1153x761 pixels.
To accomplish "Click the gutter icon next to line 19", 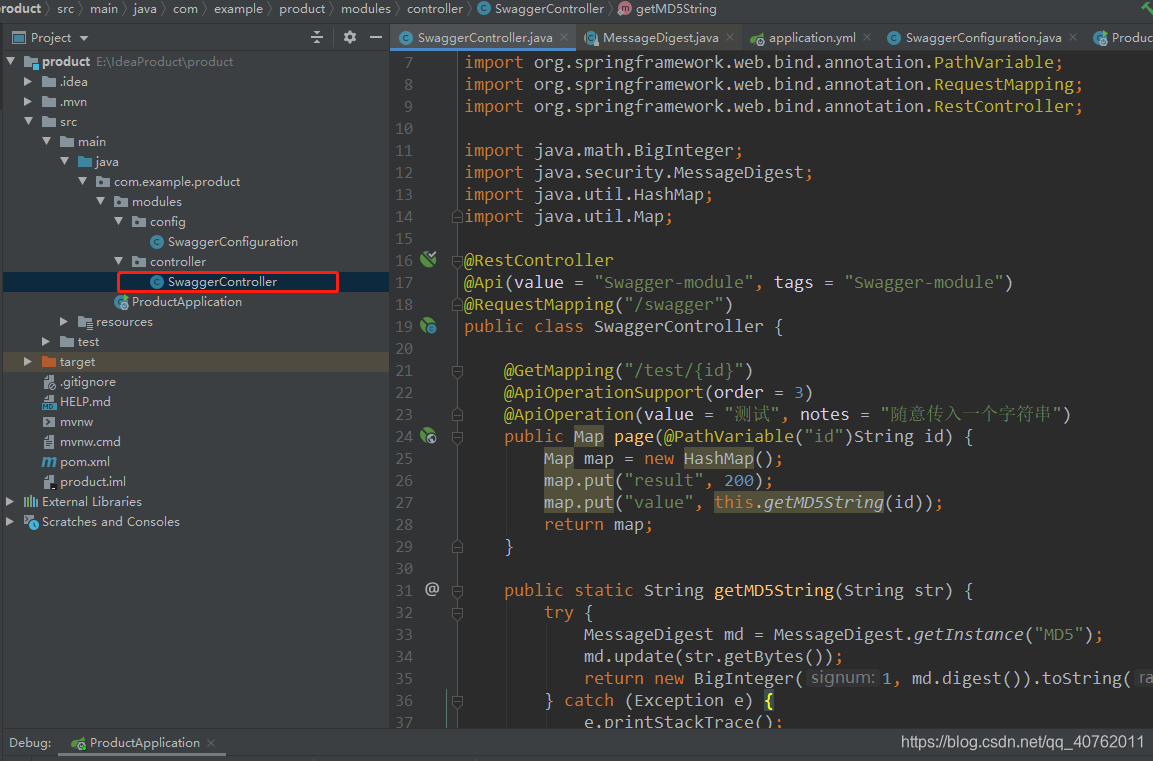I will pyautogui.click(x=429, y=325).
